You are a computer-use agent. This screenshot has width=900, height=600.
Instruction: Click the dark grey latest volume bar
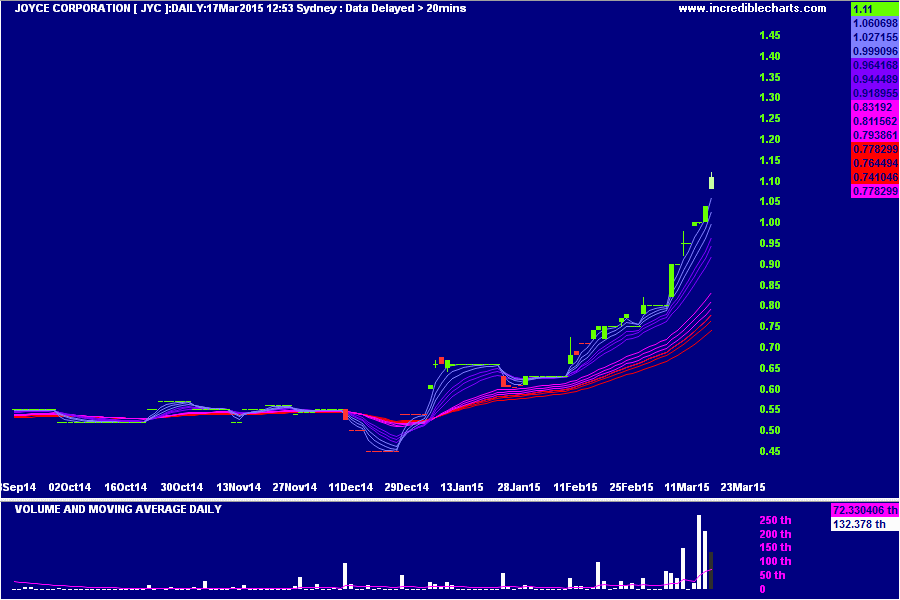(x=711, y=571)
